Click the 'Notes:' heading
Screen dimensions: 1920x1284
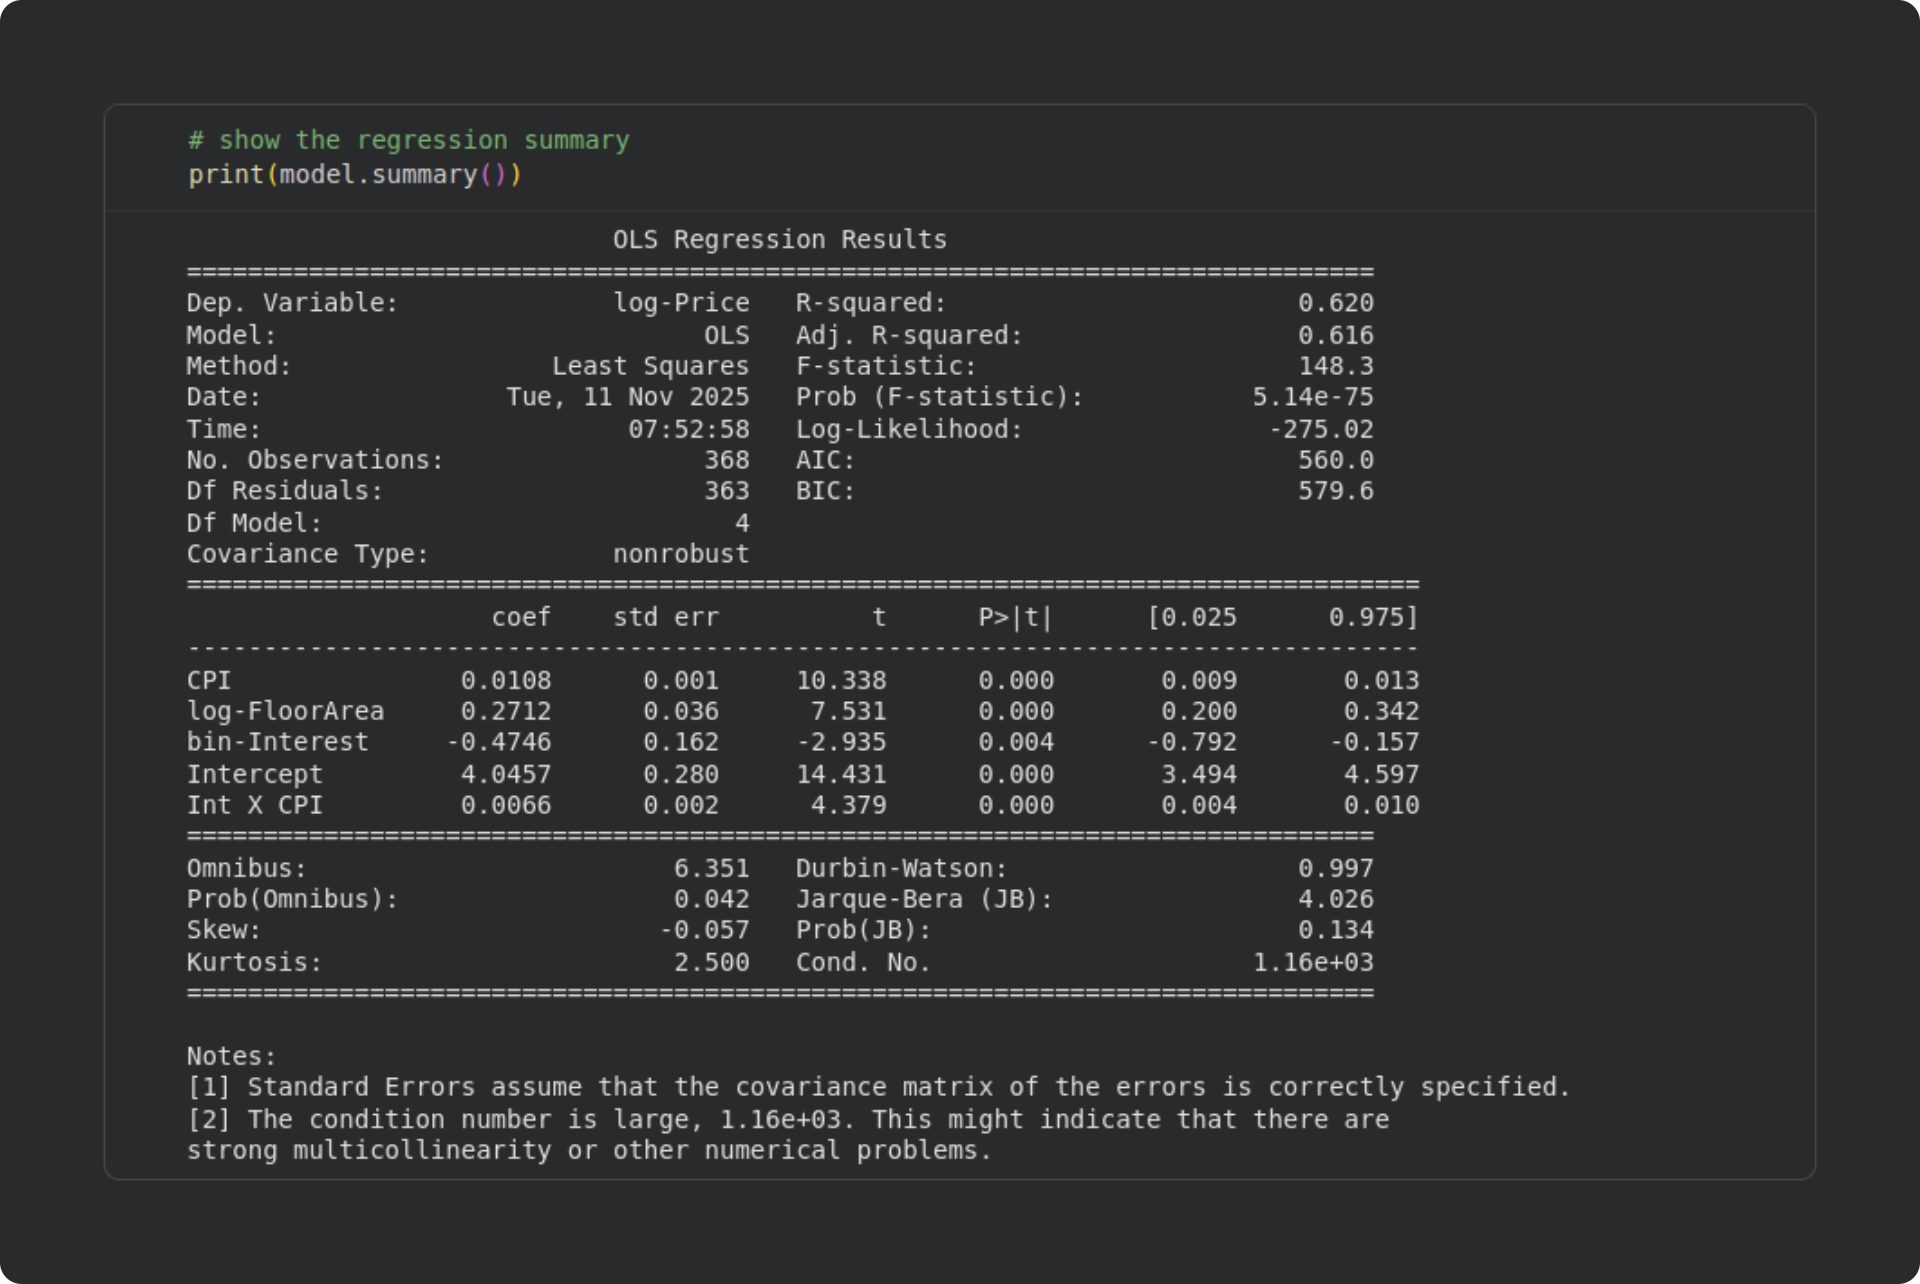click(231, 1056)
